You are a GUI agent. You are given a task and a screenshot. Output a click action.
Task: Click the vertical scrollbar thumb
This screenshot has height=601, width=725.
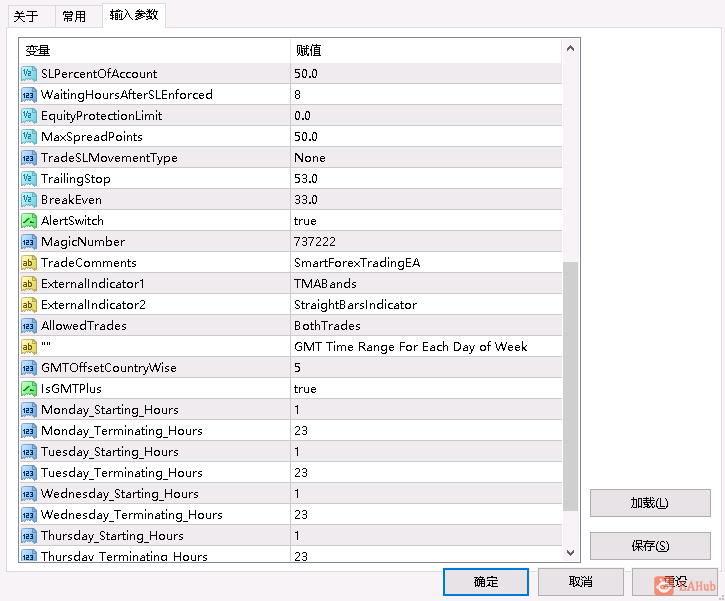coord(571,386)
